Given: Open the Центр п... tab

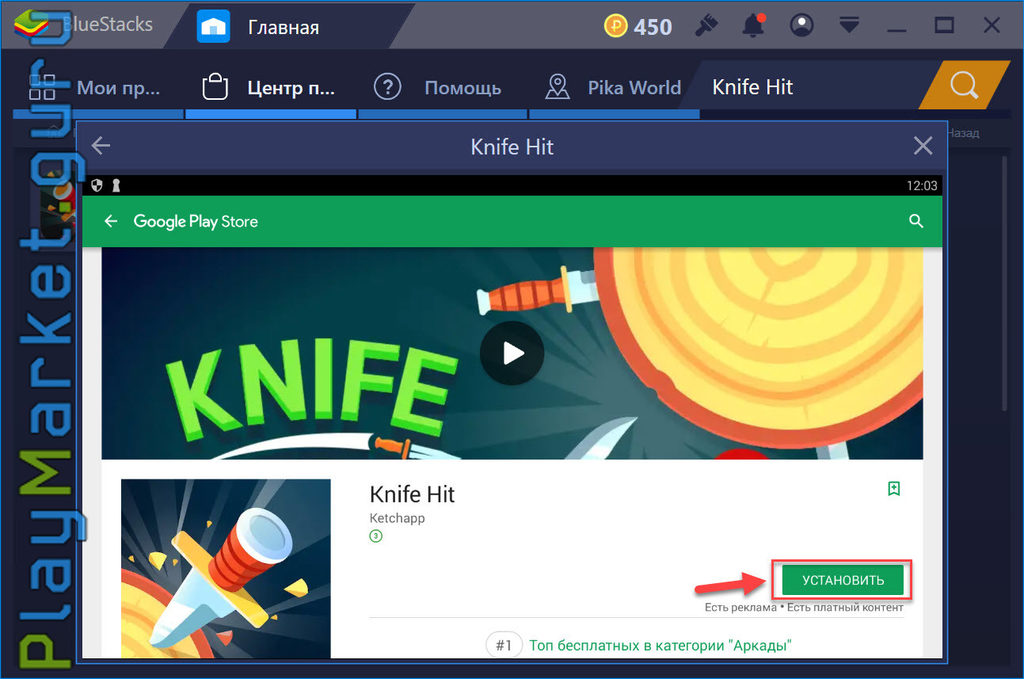Looking at the screenshot, I should click(271, 87).
